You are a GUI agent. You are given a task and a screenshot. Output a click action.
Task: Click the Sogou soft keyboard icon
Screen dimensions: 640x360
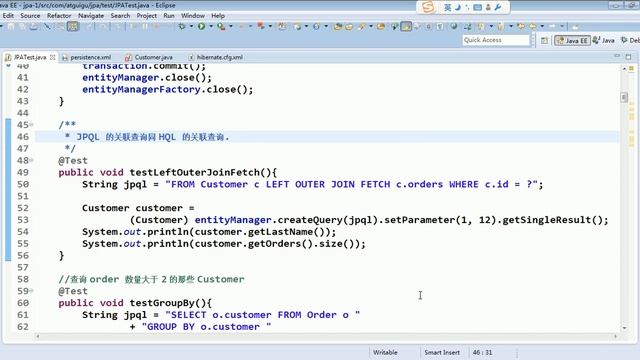click(x=478, y=7)
